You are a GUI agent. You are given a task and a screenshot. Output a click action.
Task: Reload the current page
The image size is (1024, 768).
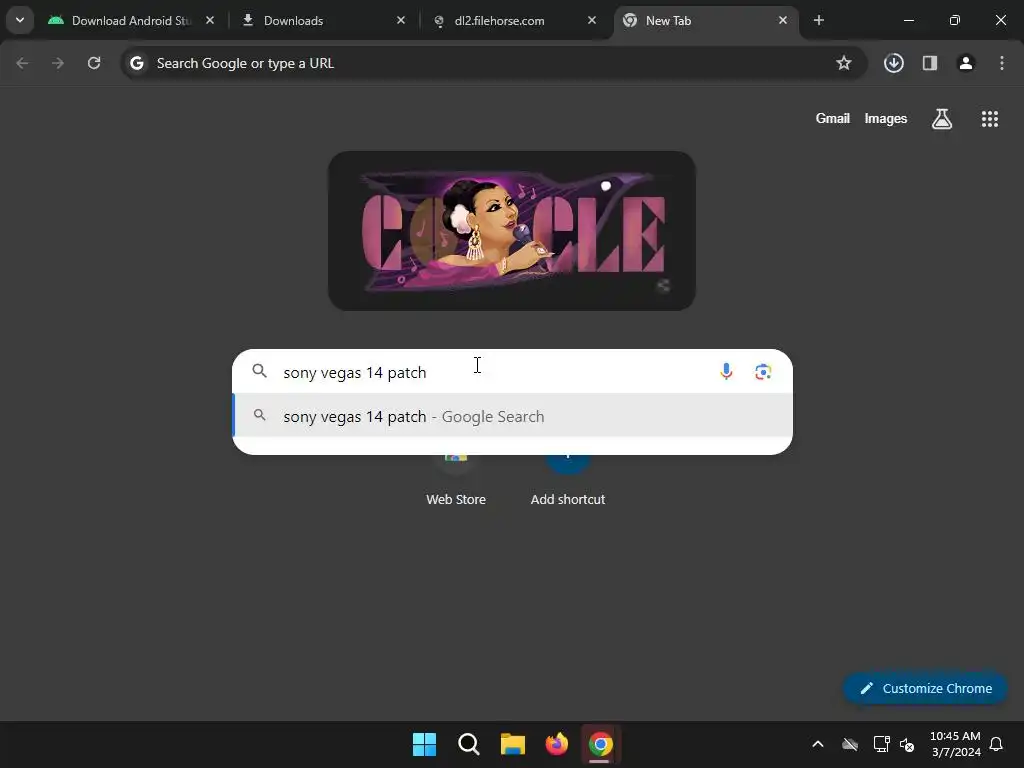click(94, 63)
